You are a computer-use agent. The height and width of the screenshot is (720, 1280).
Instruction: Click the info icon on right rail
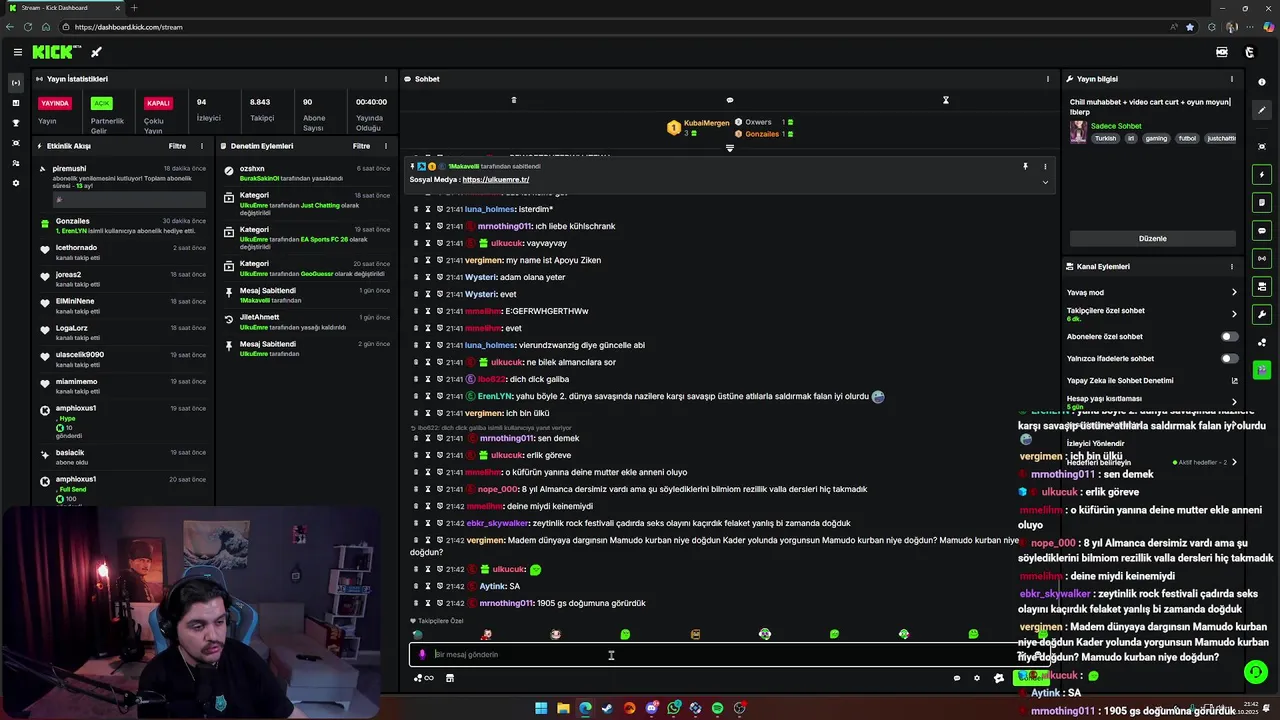1262,82
